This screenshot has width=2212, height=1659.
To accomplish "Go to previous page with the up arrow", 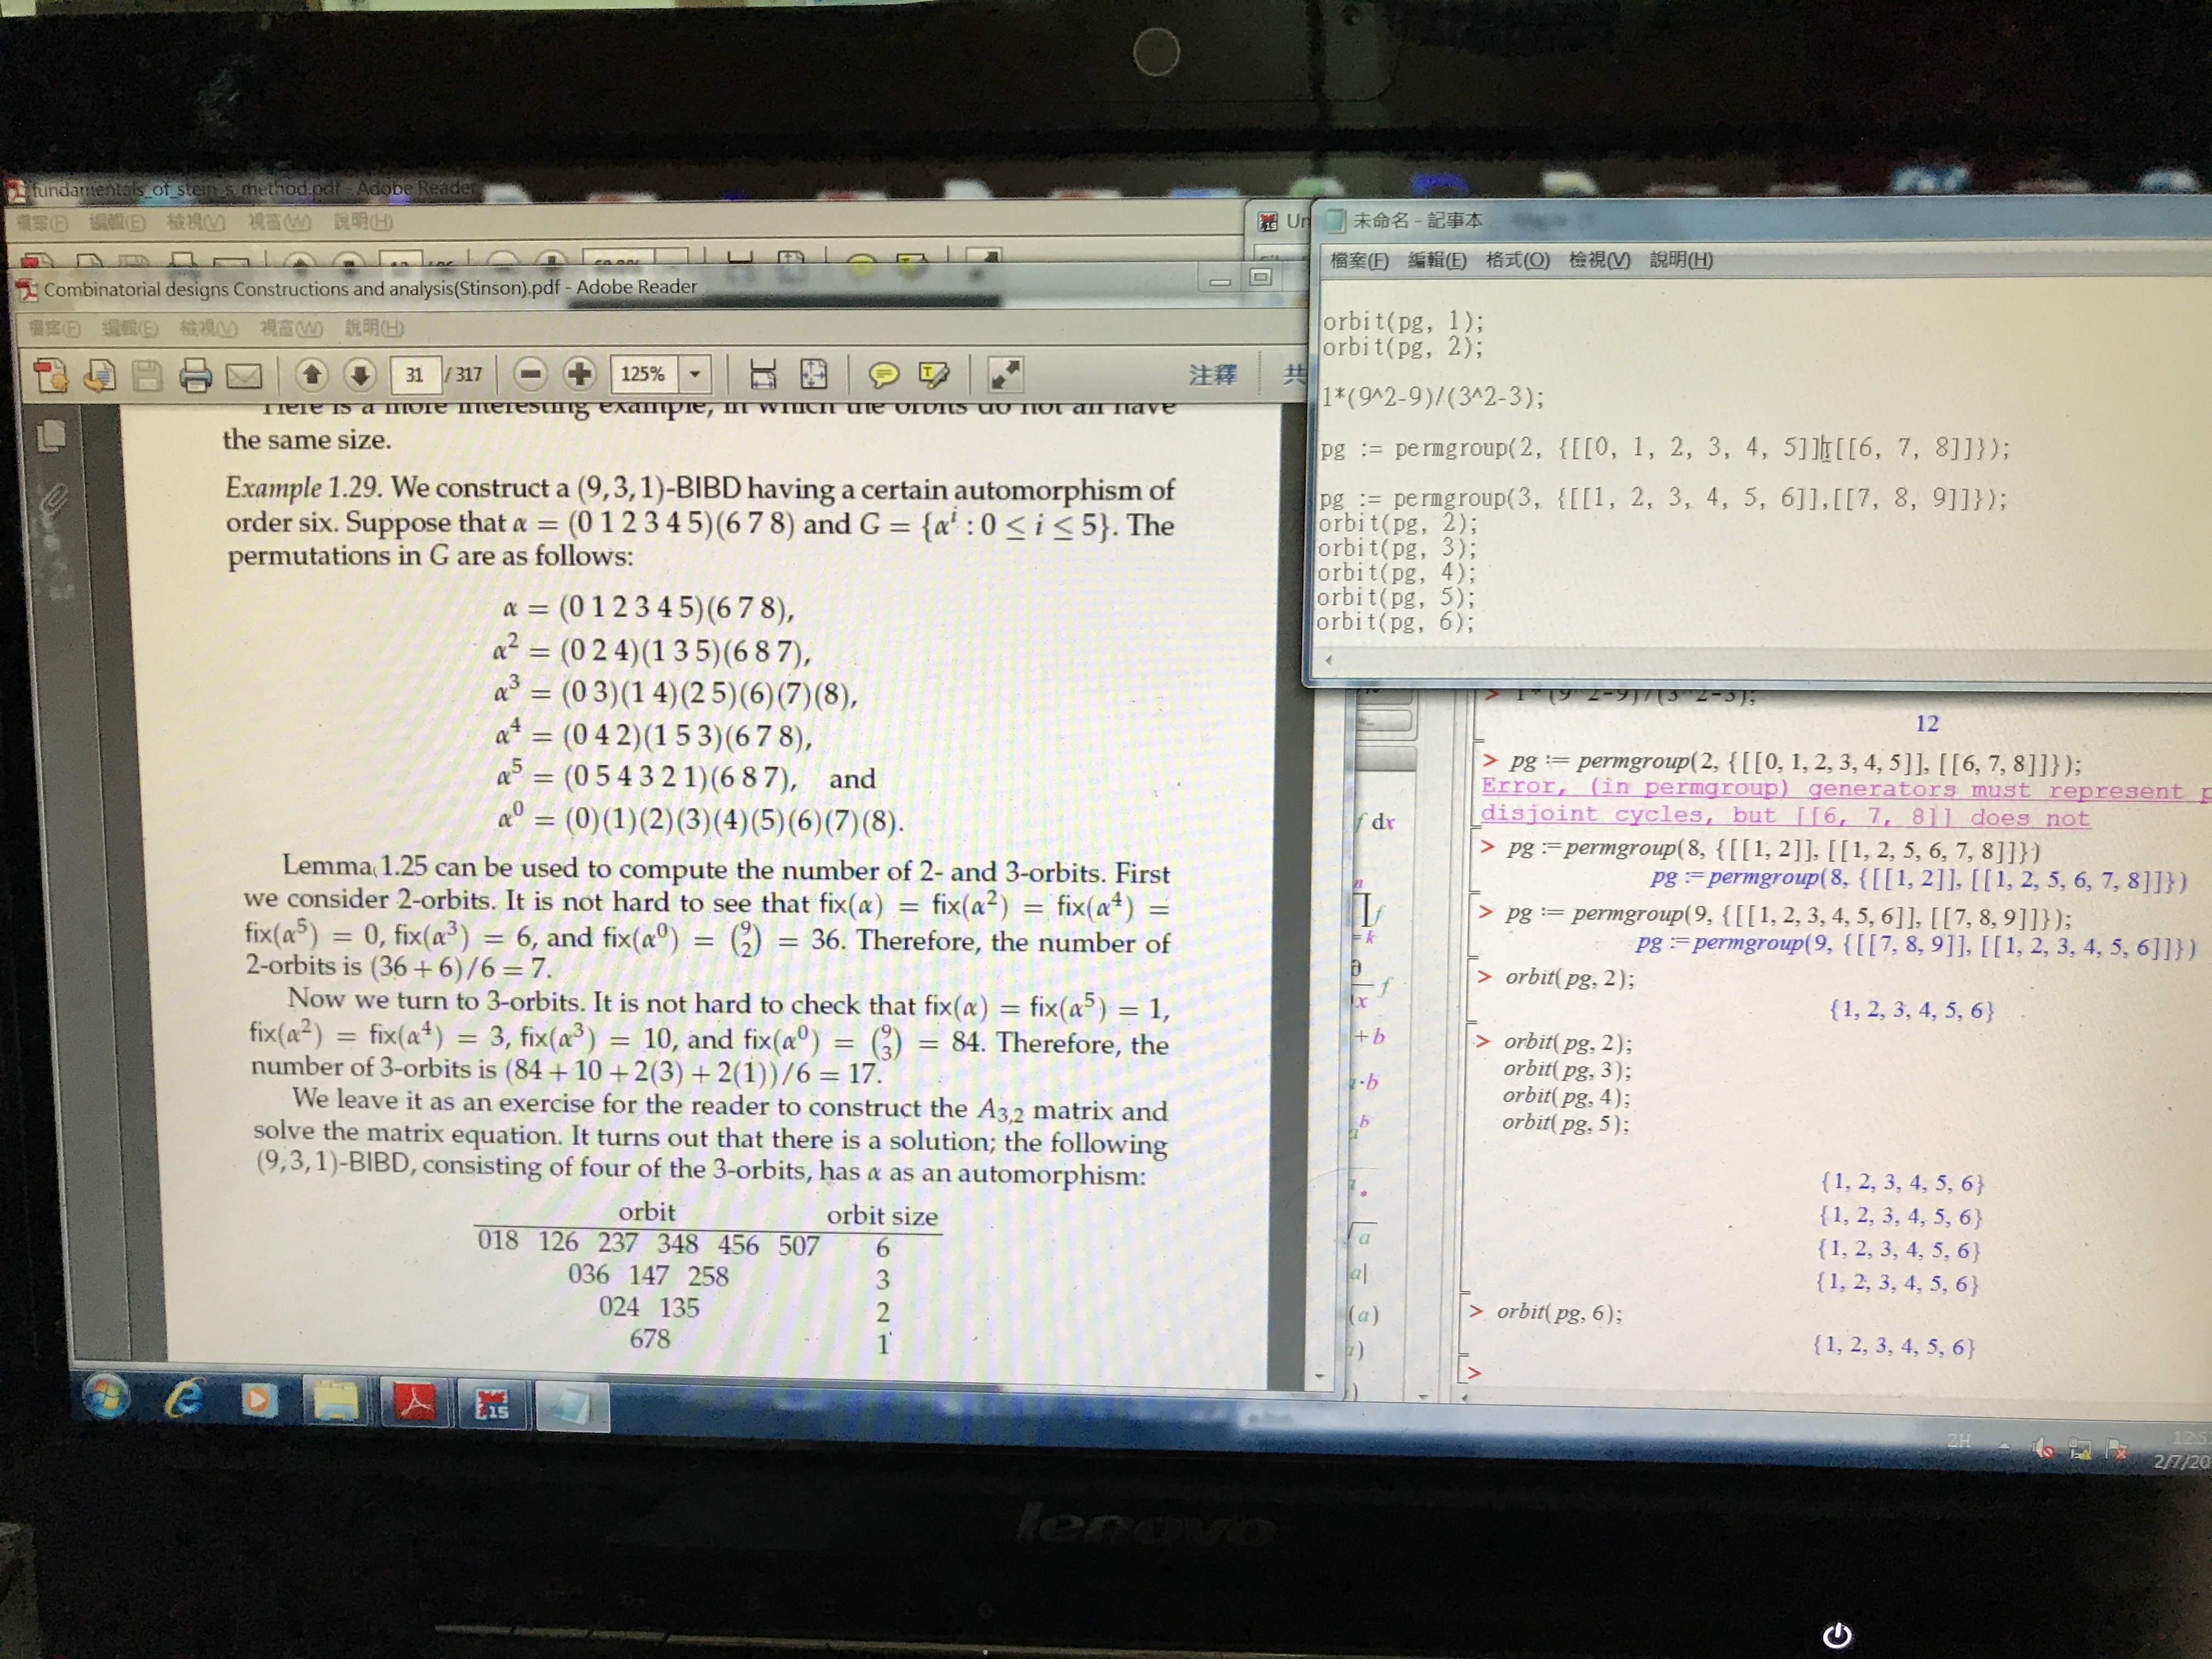I will click(x=312, y=375).
